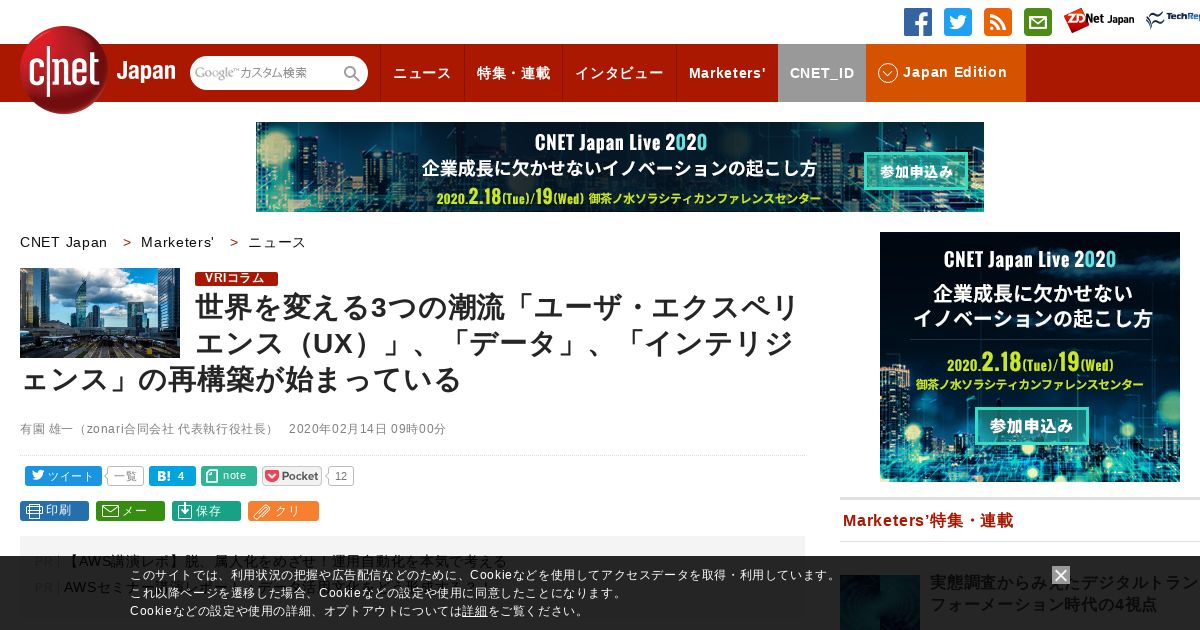Viewport: 1200px width, 630px height.
Task: Open the Marketers' menu item
Action: 727,73
